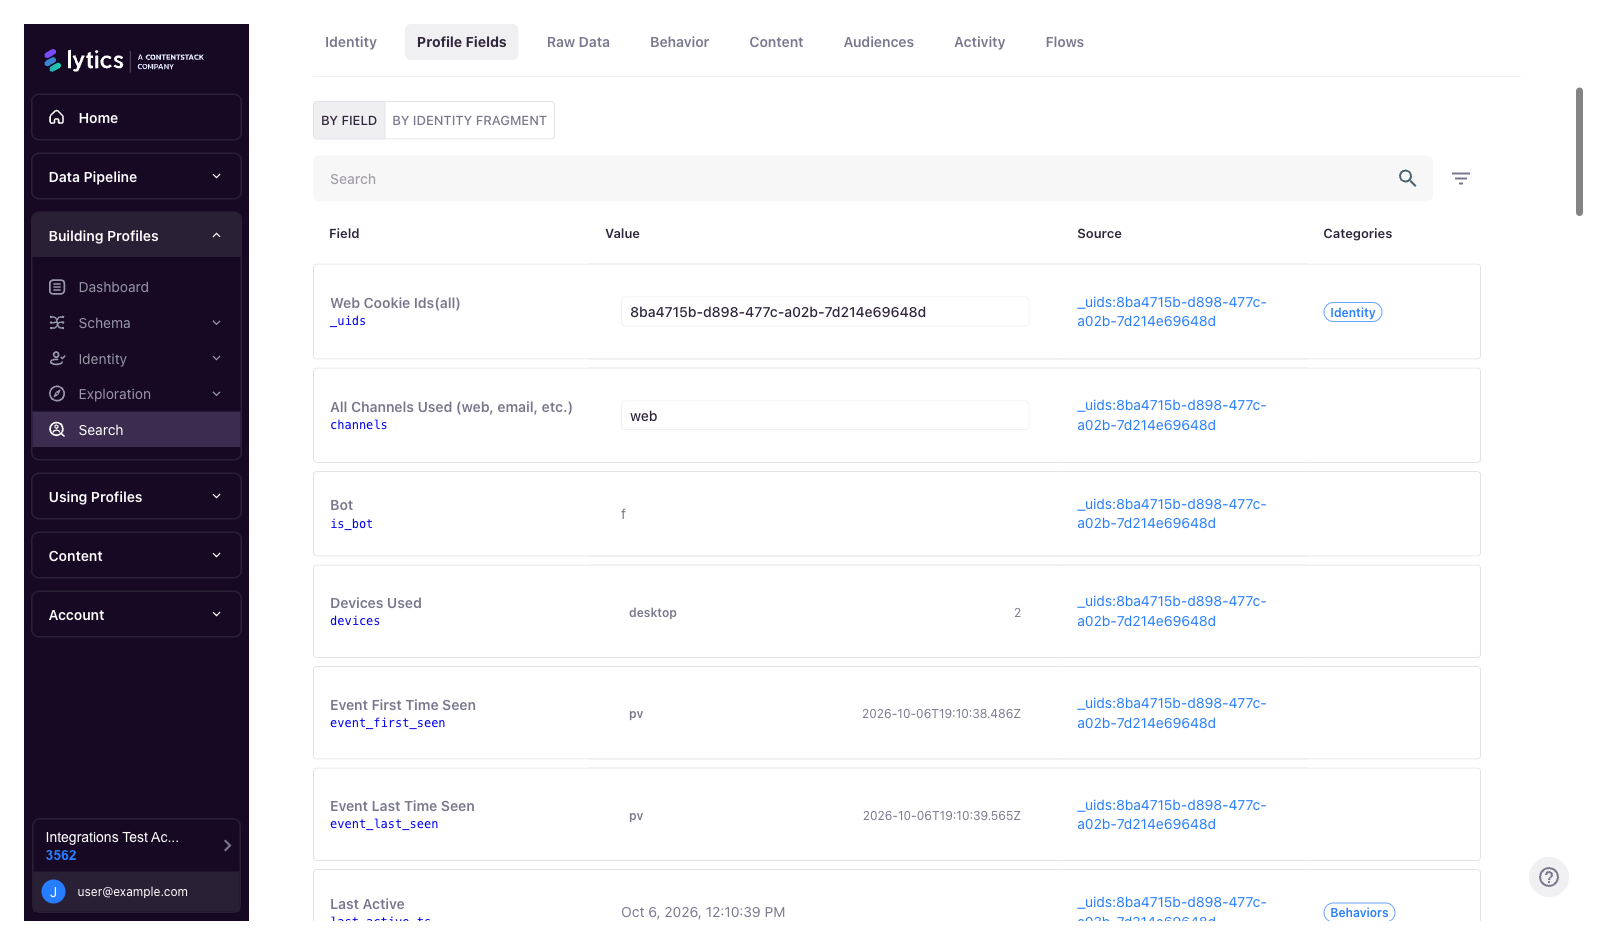Open Dashboard in the sidebar
Screen dimensions: 1609x945
(136, 287)
